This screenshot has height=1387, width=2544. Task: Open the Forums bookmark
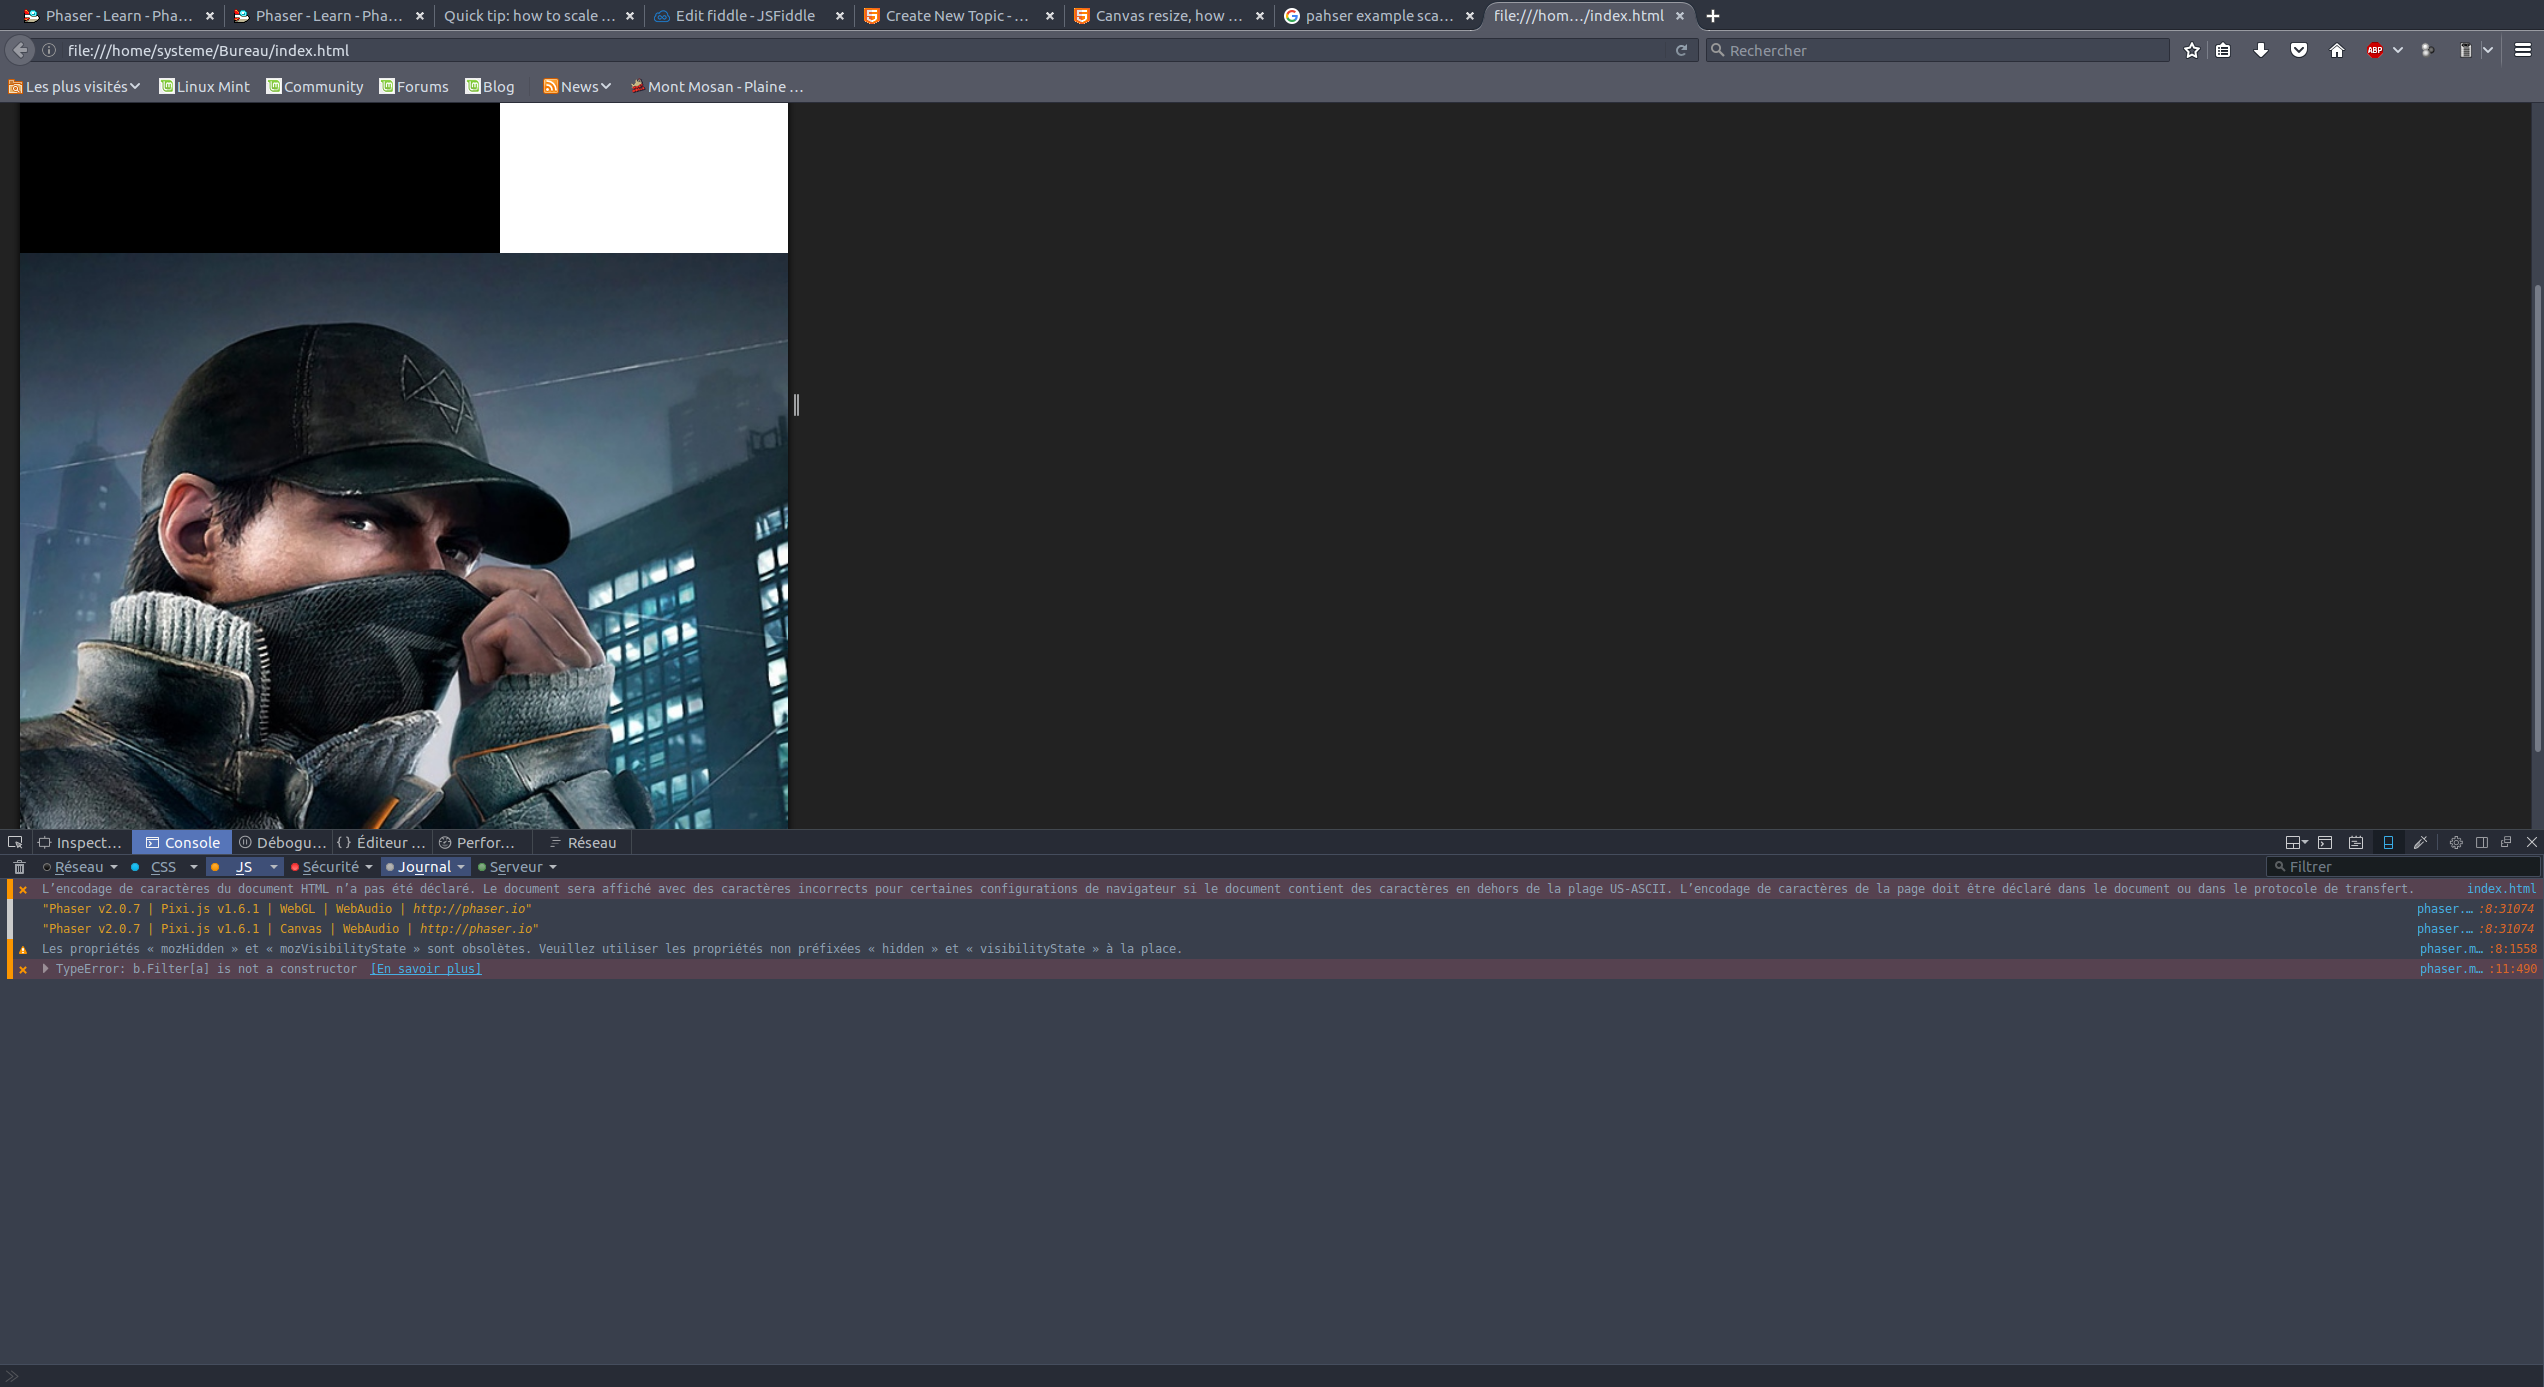[x=414, y=87]
